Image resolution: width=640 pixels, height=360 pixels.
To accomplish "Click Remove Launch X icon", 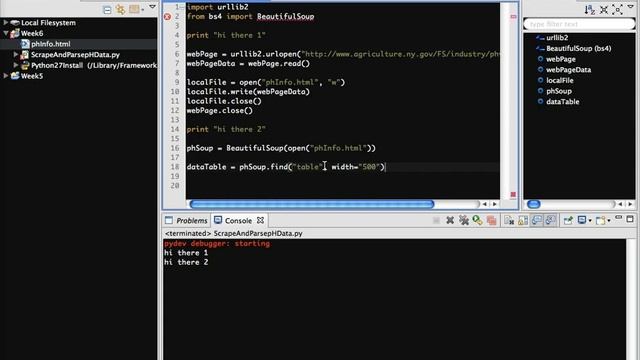I will click(450, 220).
